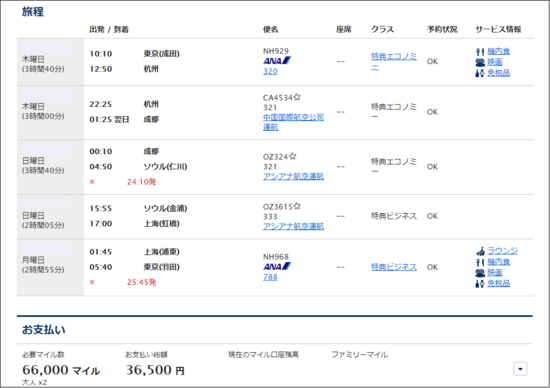Click the in-flight meal icon for NH929

tap(480, 52)
